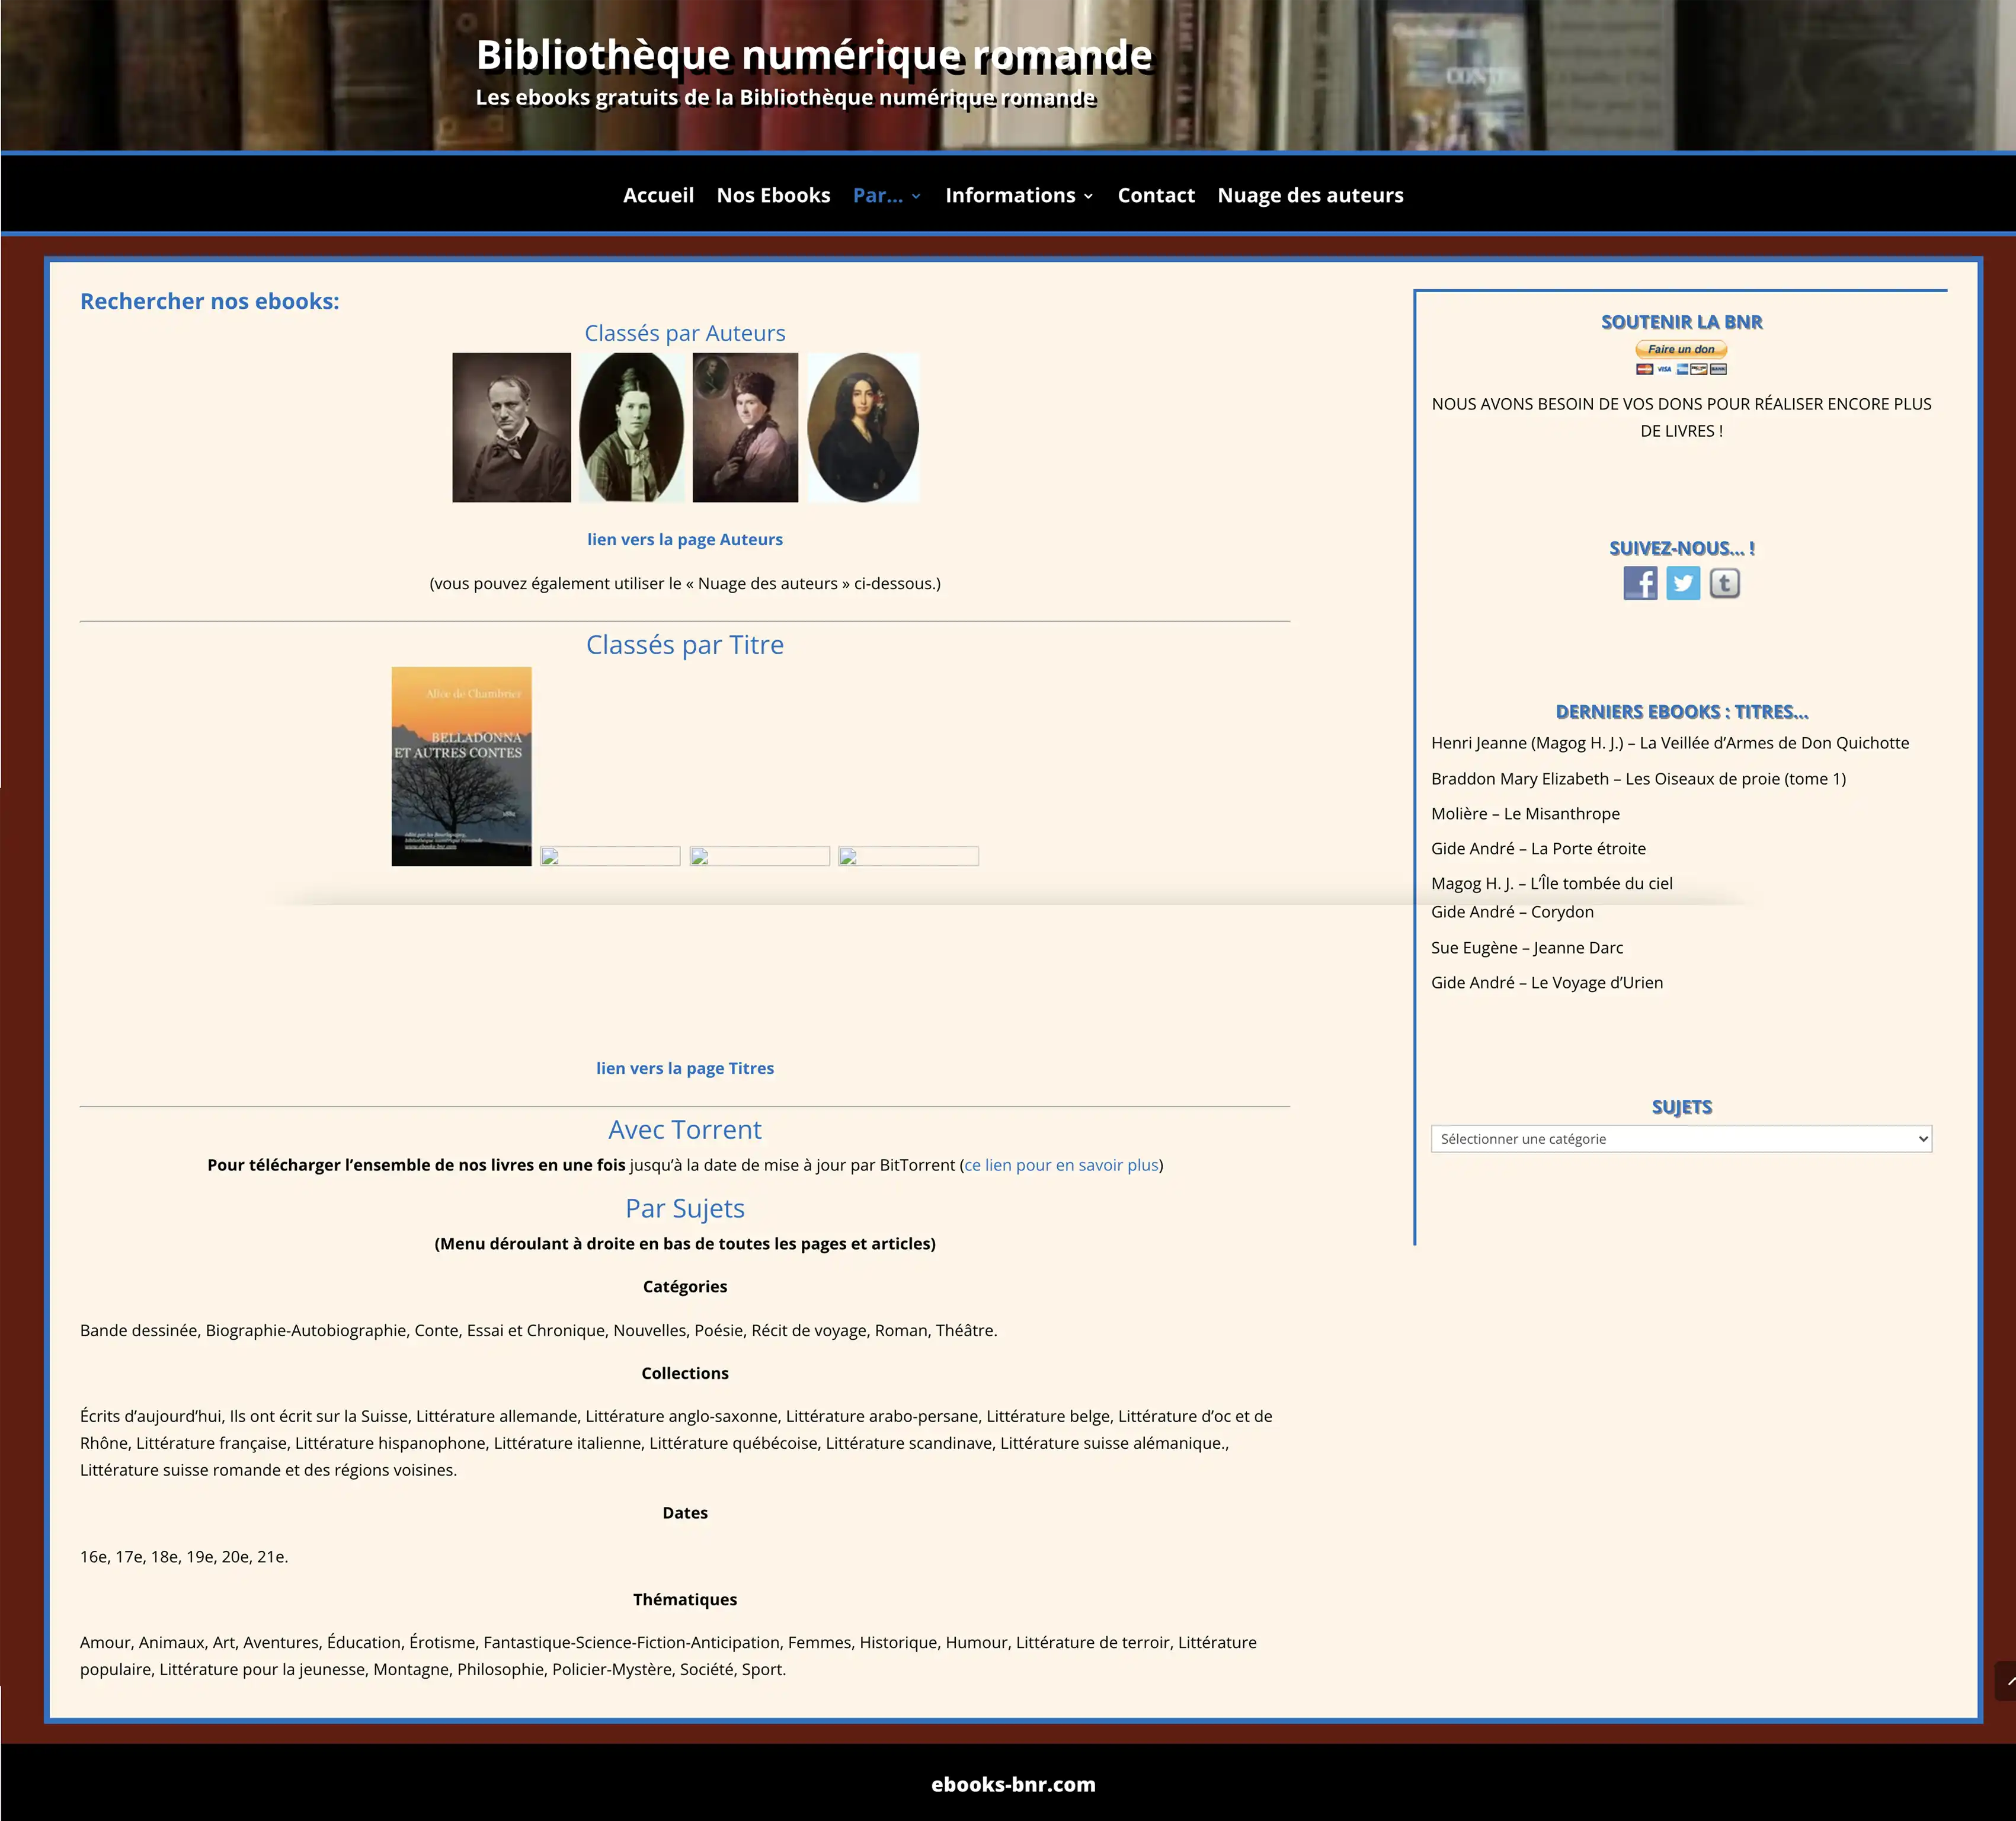The image size is (2016, 1821).
Task: Open the 'Sélectionner une catégorie' dropdown
Action: (1681, 1139)
